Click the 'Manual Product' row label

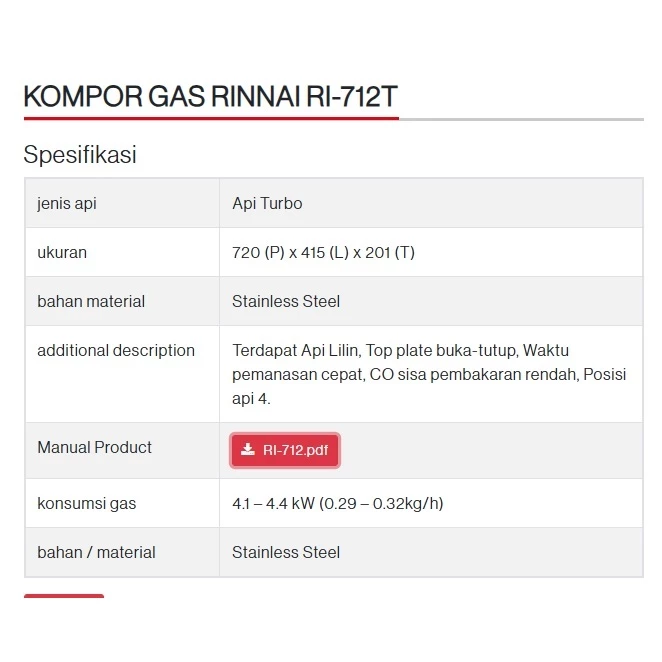(x=95, y=447)
